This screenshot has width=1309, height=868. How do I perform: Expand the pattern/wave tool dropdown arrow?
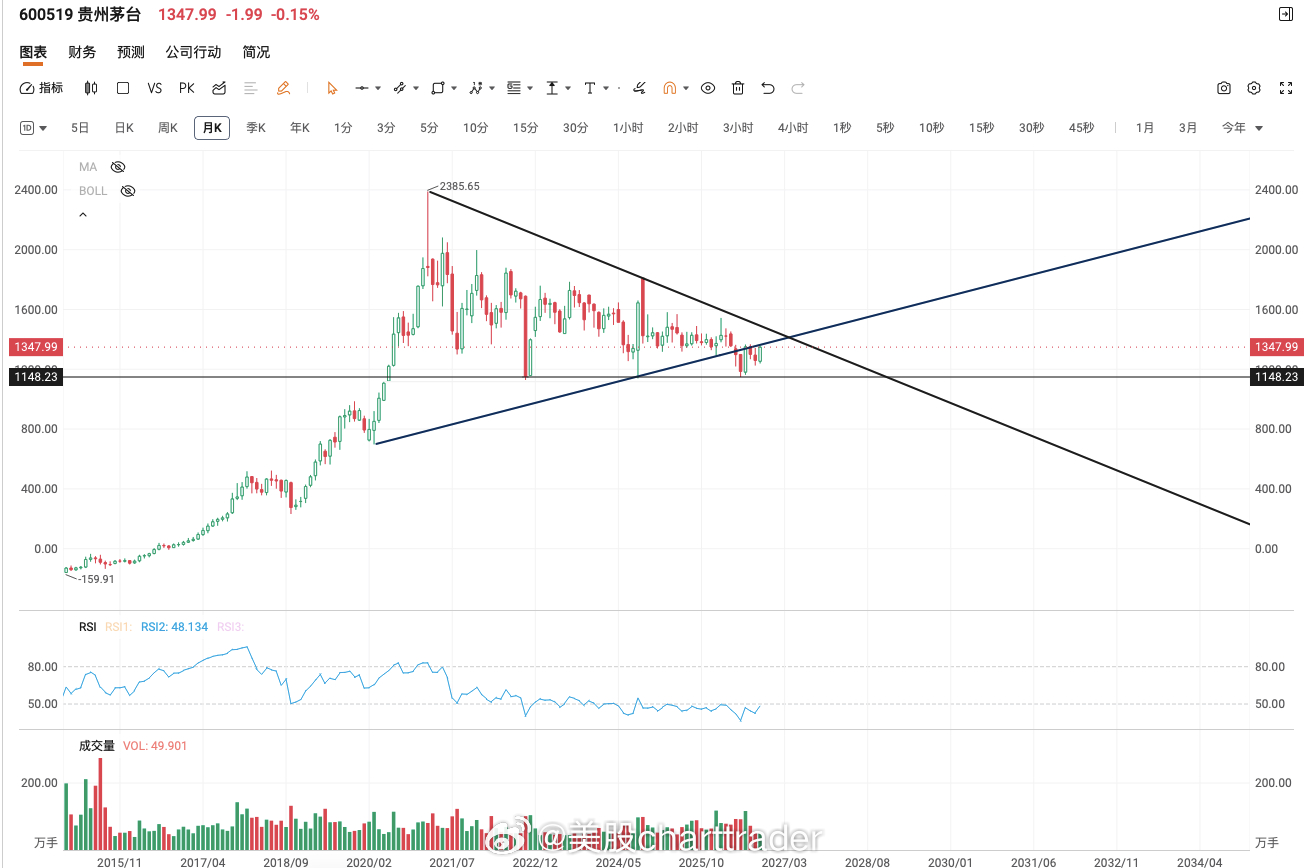(492, 88)
